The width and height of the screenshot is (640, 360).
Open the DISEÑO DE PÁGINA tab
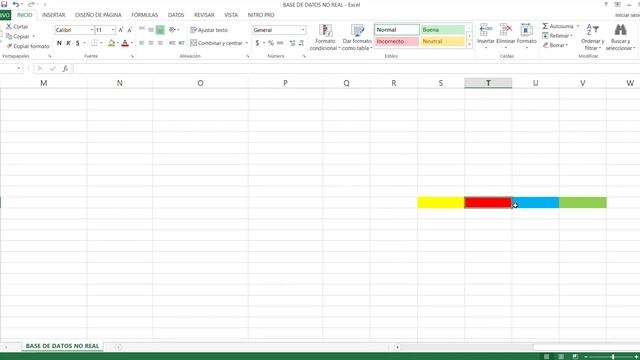click(x=98, y=15)
